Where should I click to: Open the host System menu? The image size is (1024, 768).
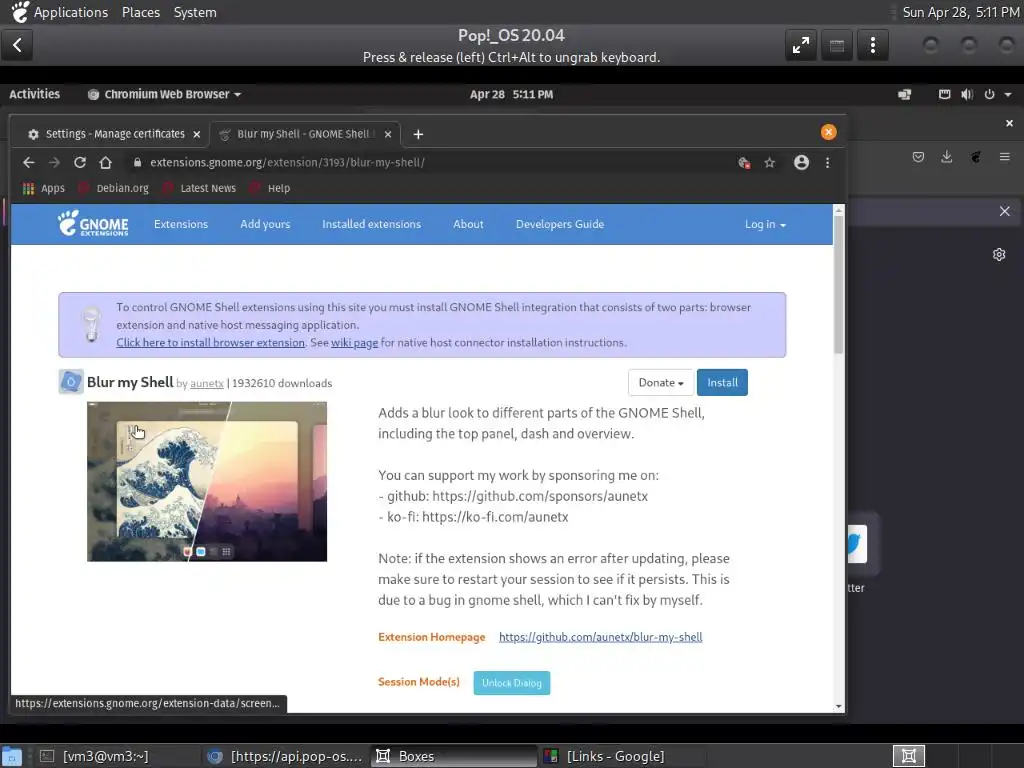point(195,12)
